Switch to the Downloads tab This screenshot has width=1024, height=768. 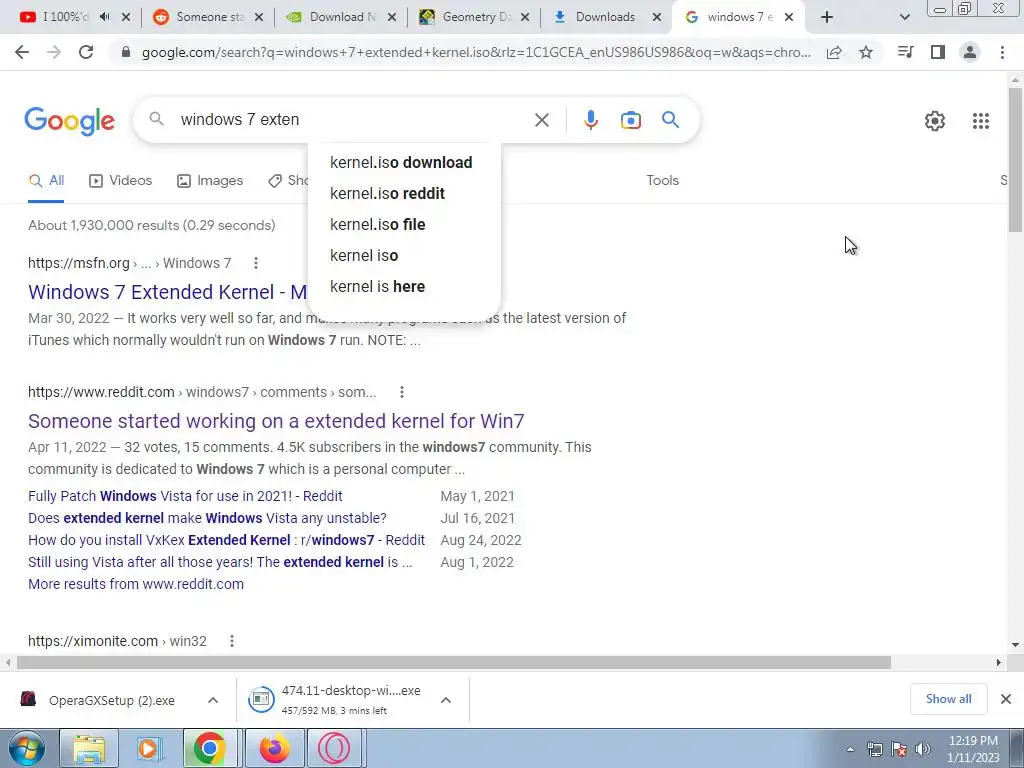point(604,18)
